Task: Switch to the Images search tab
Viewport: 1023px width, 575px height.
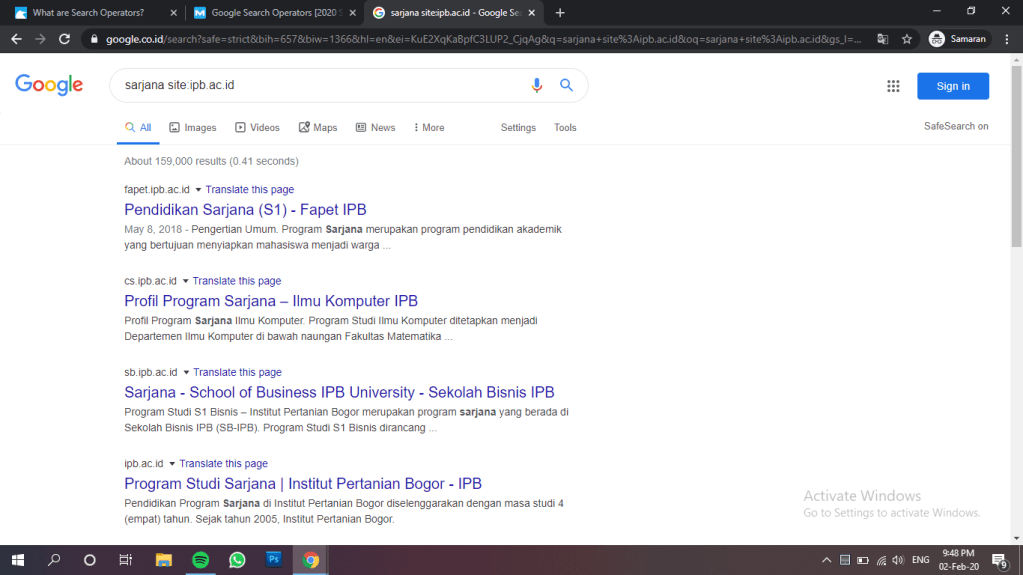Action: 193,128
